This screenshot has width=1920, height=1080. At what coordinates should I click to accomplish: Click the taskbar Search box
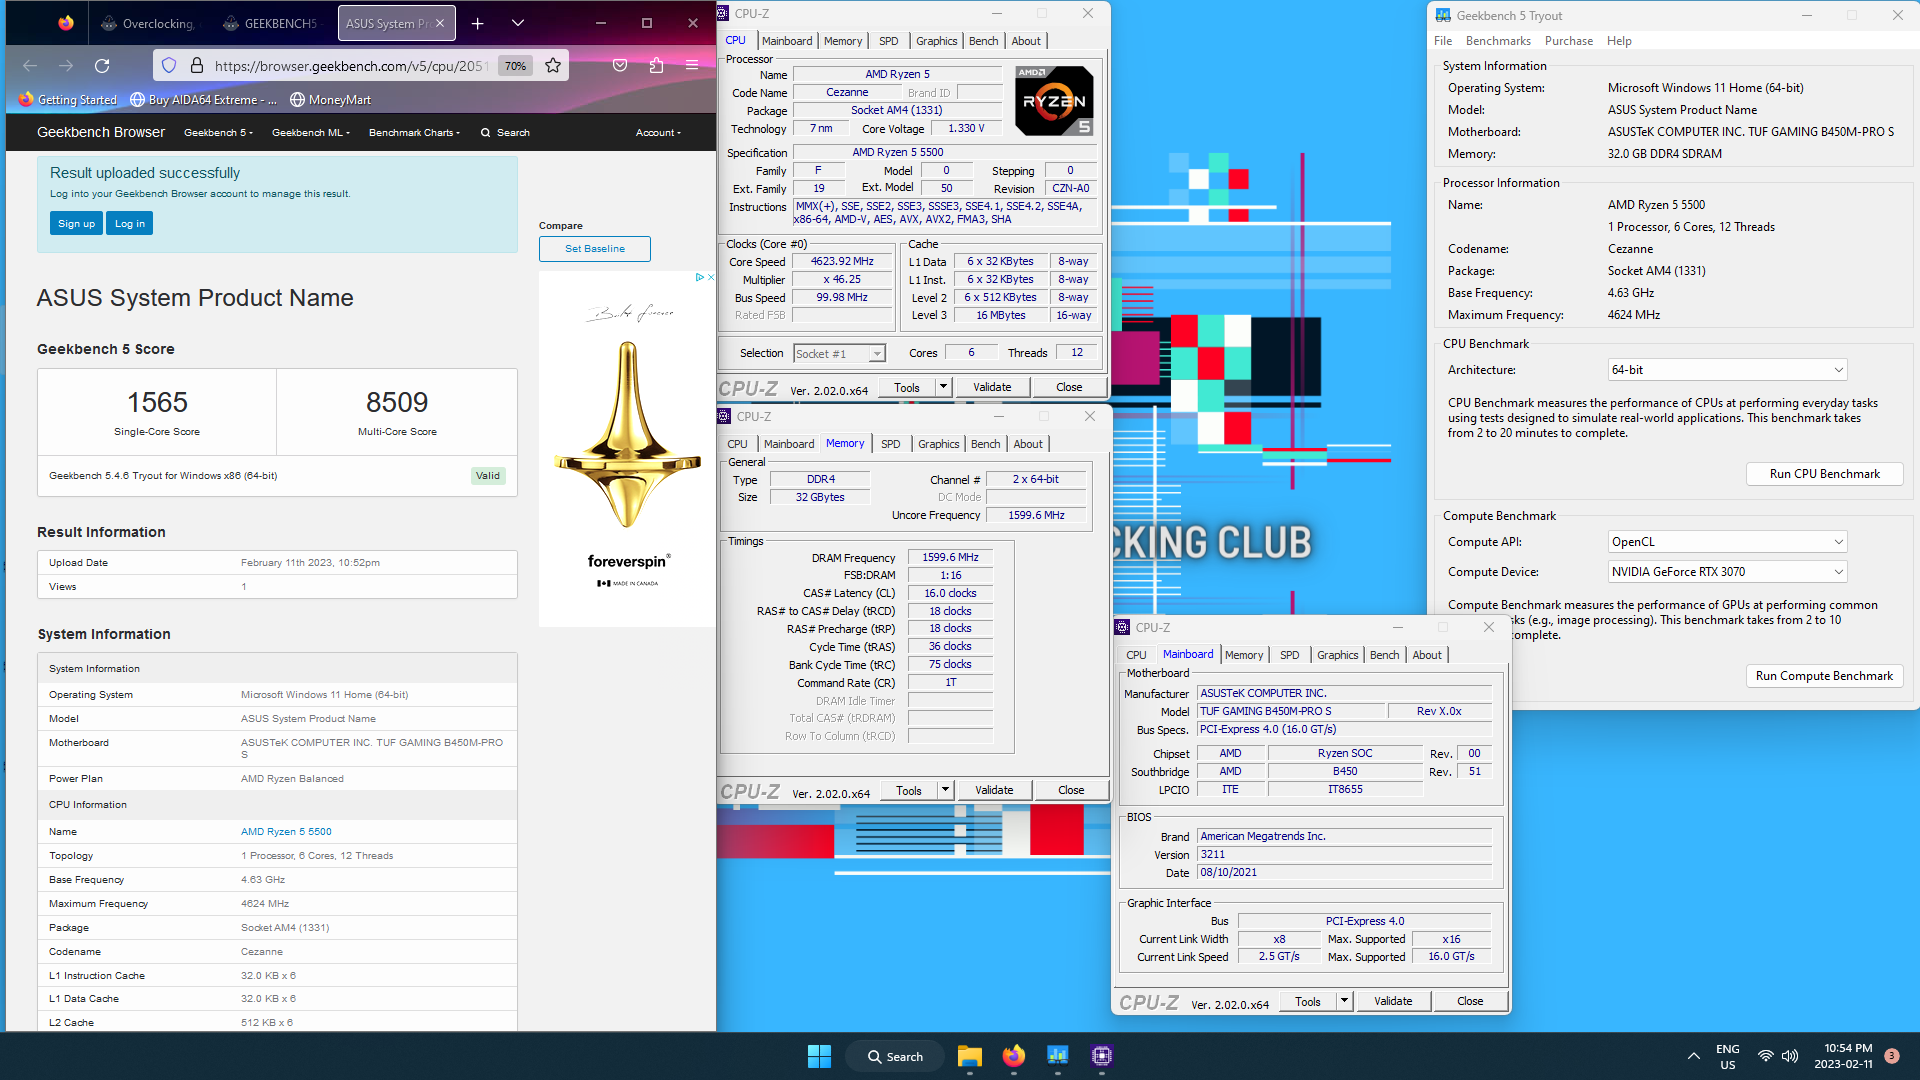click(895, 1056)
